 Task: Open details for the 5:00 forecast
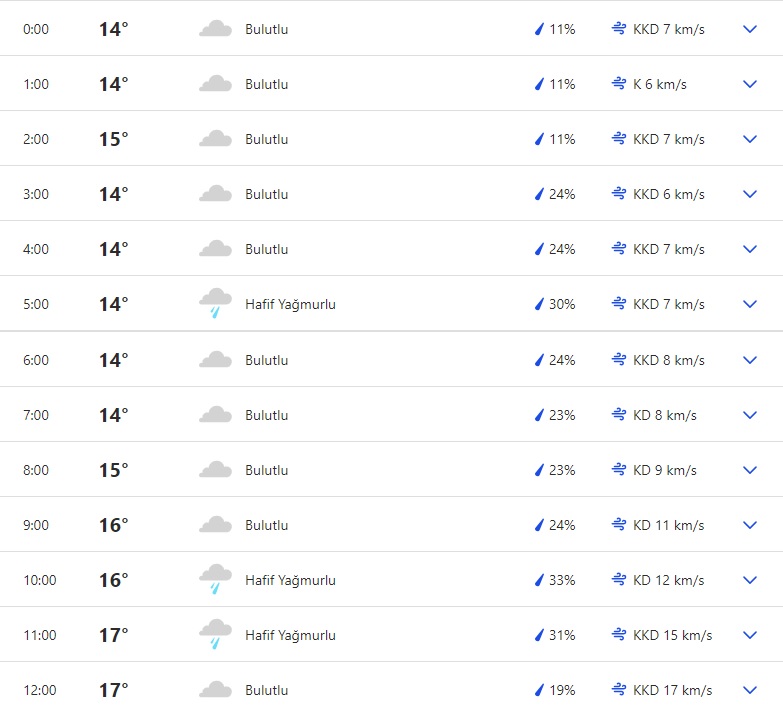click(750, 304)
